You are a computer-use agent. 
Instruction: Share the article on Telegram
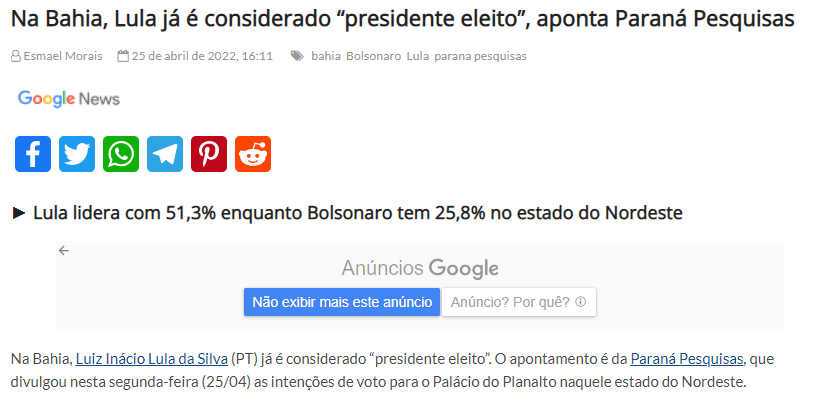[165, 154]
